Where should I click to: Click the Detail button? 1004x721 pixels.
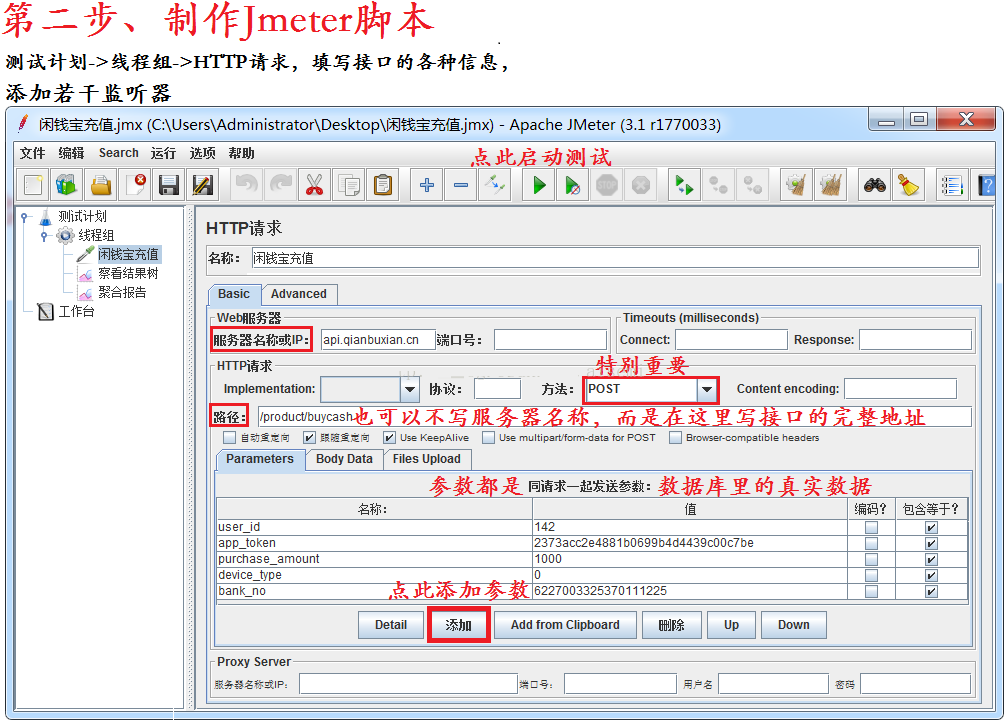(391, 625)
